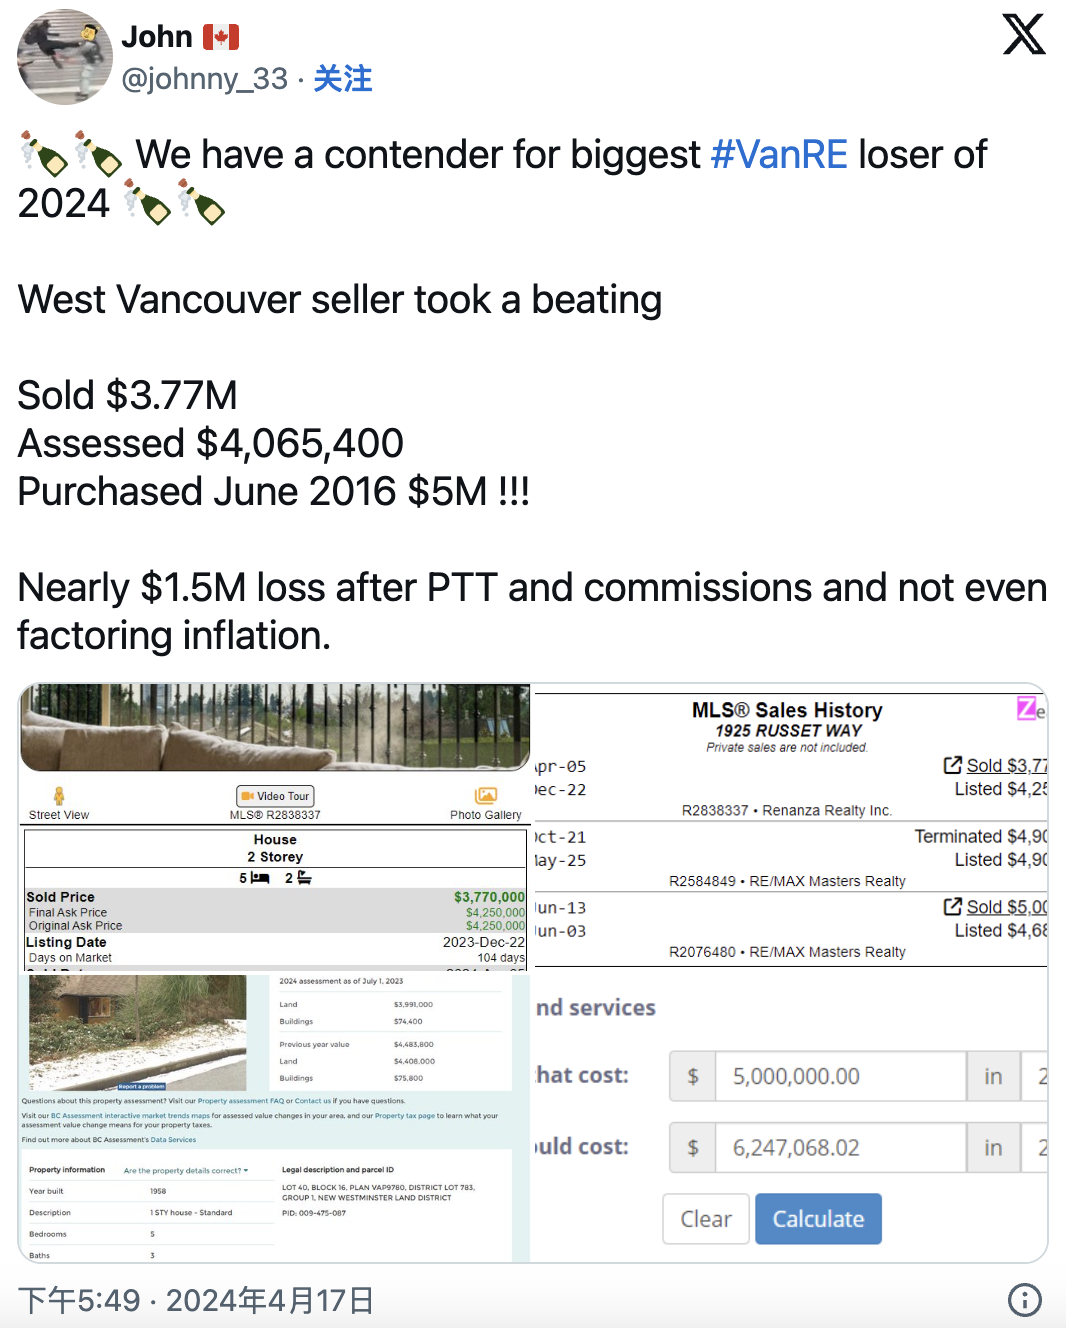Image resolution: width=1066 pixels, height=1328 pixels.
Task: Open the #VanRE hashtag
Action: click(x=779, y=155)
